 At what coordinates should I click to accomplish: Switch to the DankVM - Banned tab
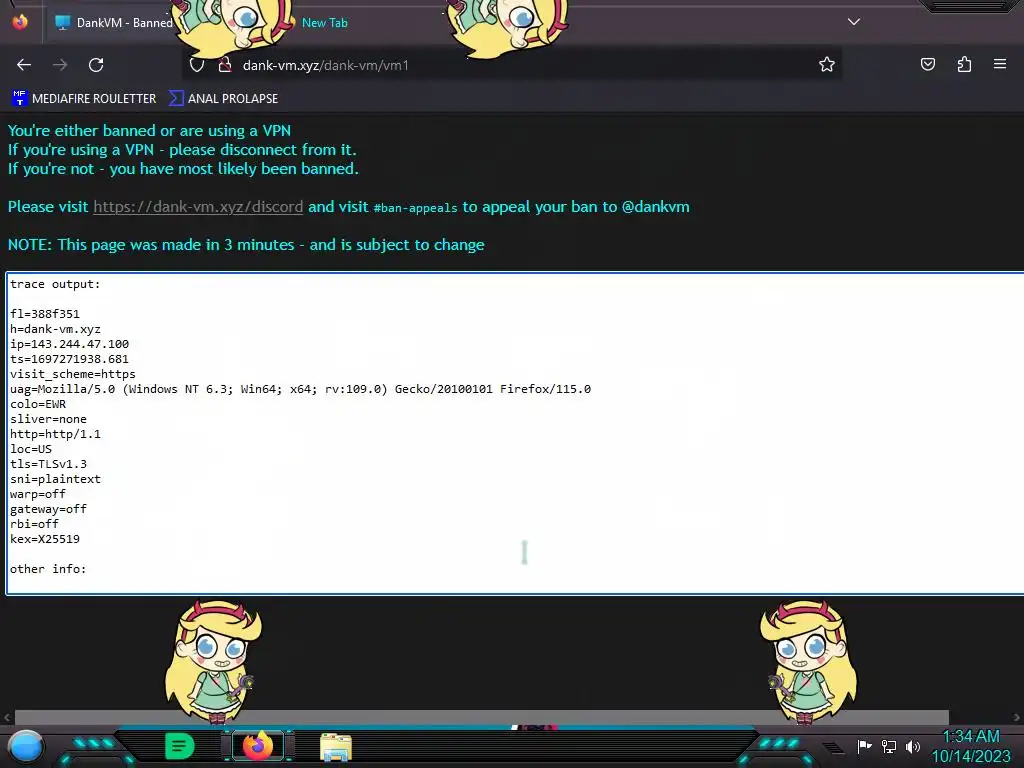coord(114,23)
